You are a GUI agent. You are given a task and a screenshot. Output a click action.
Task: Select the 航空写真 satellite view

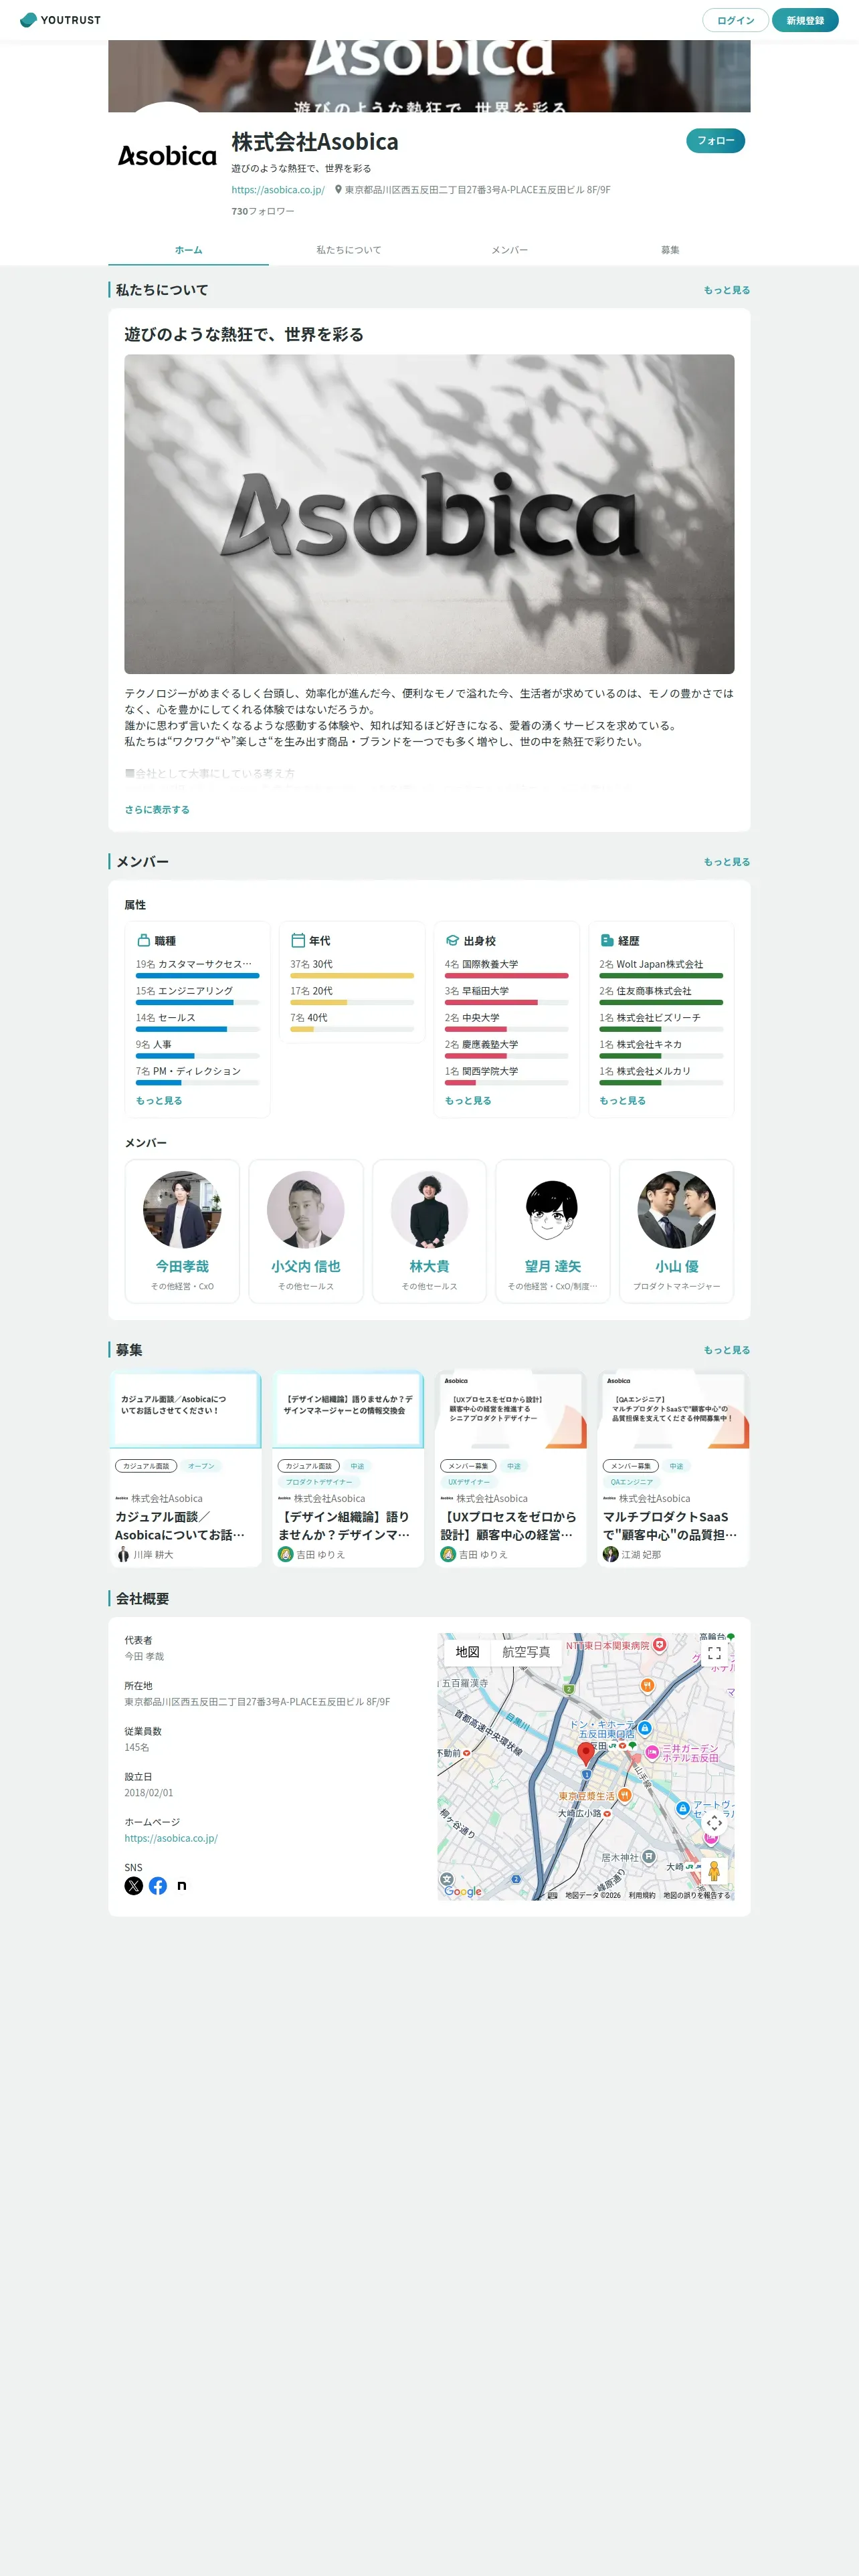[x=526, y=1652]
